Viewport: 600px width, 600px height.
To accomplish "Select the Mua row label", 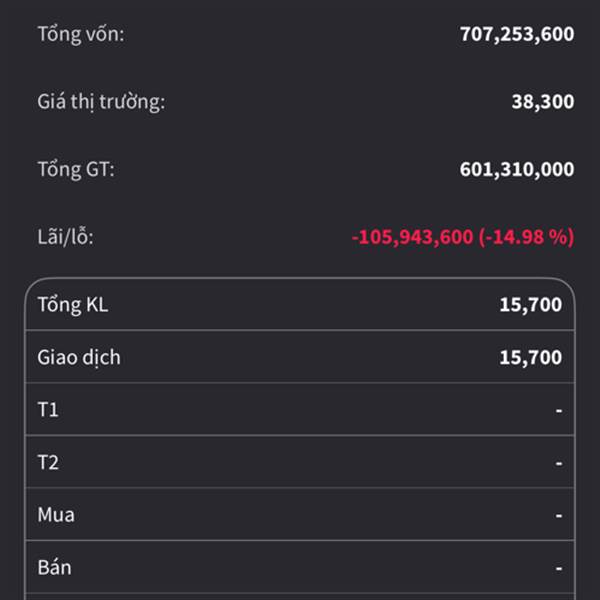I will (x=56, y=515).
